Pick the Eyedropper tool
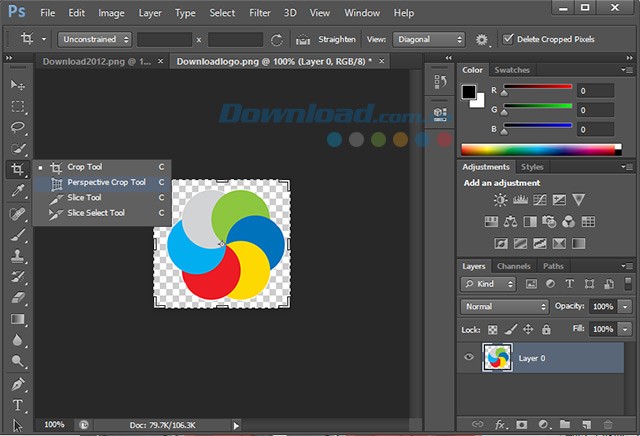This screenshot has width=640, height=436. click(18, 191)
